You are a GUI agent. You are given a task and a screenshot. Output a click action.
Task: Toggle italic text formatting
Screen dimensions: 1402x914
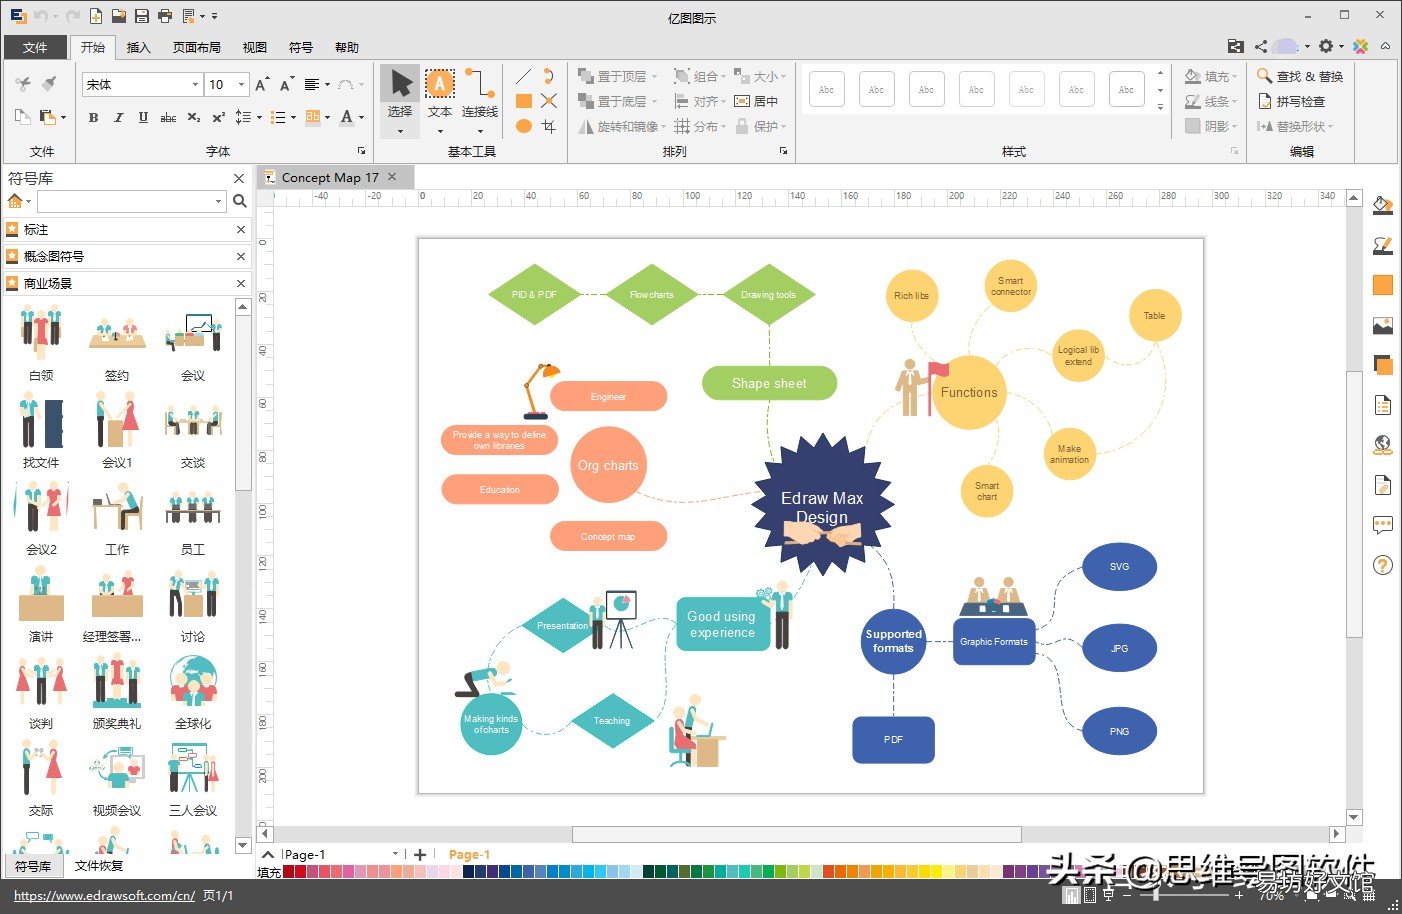tap(118, 117)
